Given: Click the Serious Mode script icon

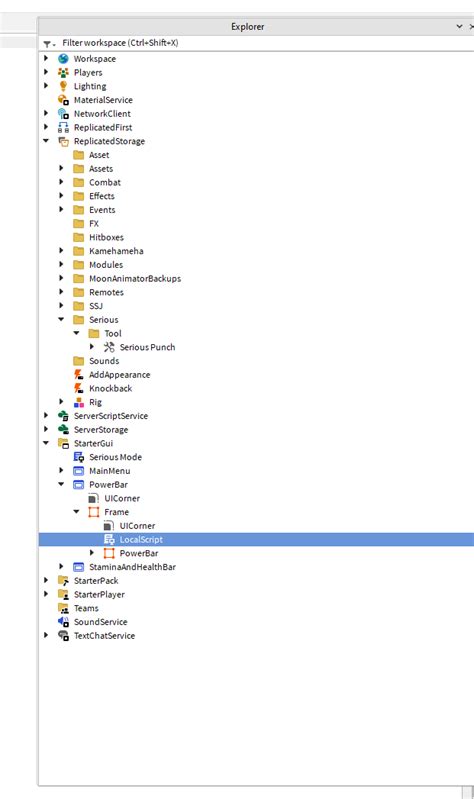Looking at the screenshot, I should tap(78, 457).
